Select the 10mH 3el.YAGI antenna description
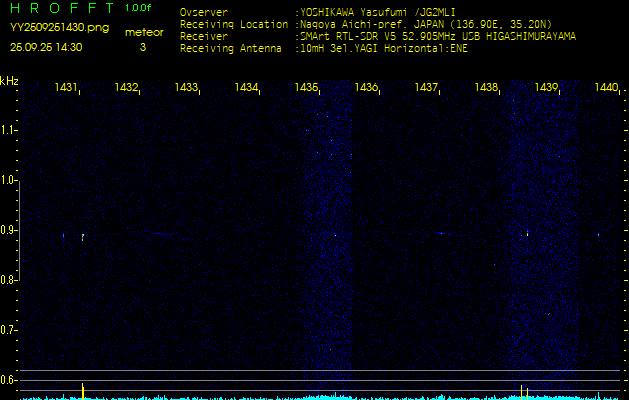The image size is (629, 400). point(384,49)
